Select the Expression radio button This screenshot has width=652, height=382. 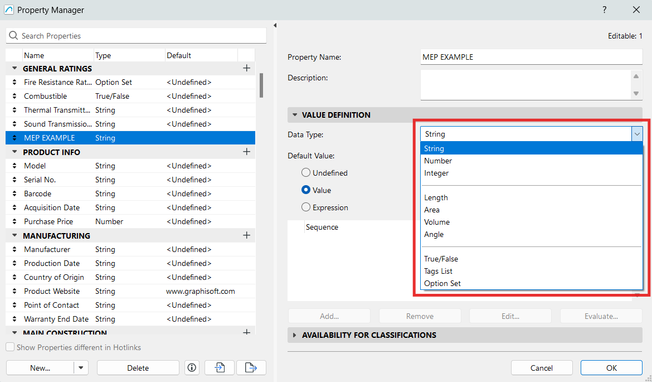tap(306, 207)
